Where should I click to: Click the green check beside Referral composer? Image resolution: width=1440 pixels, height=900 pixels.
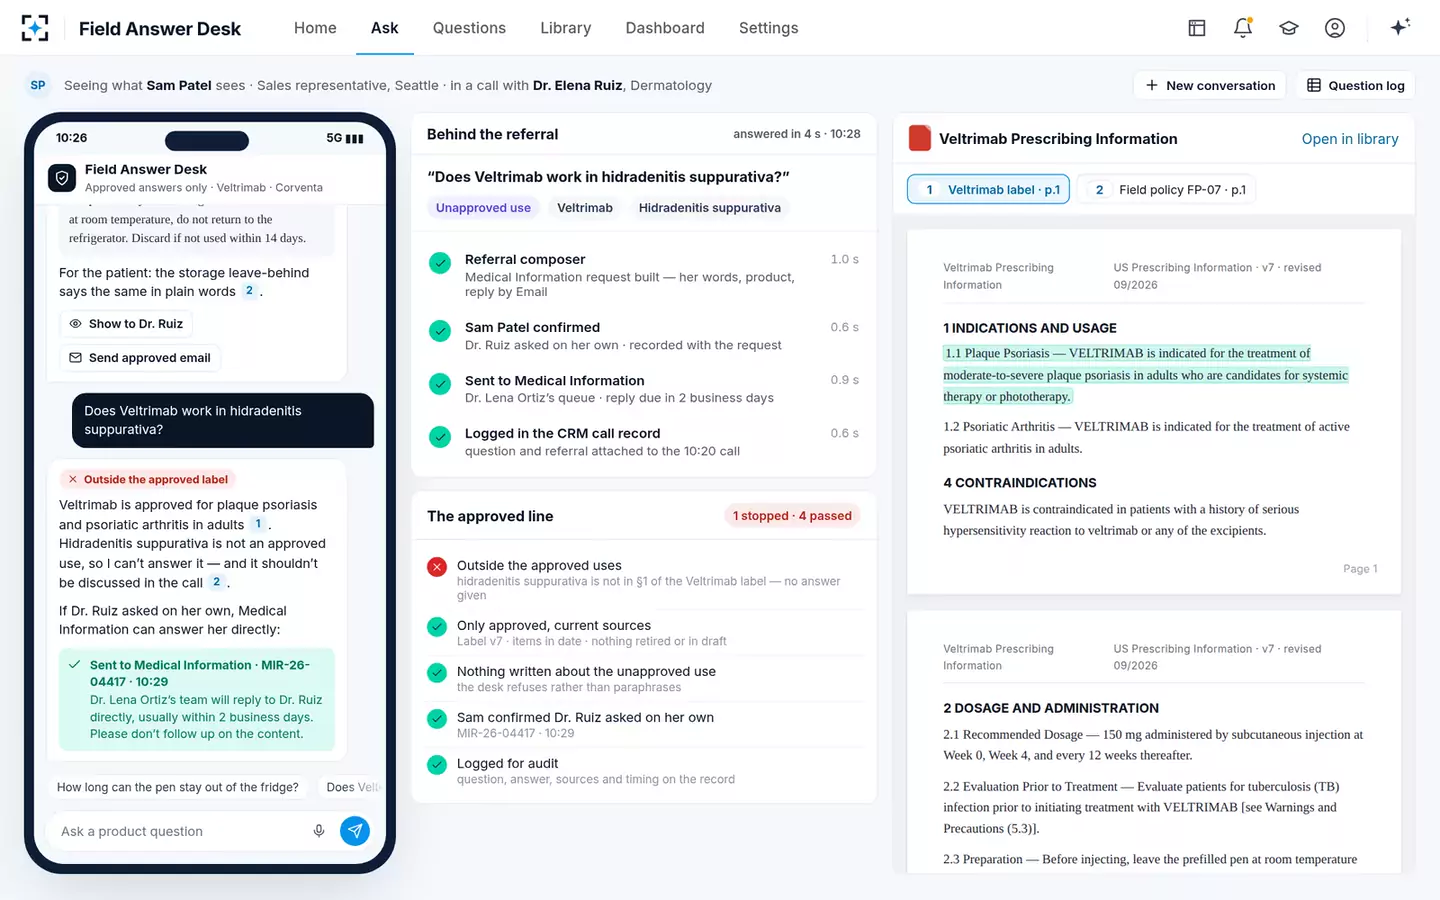(x=440, y=263)
